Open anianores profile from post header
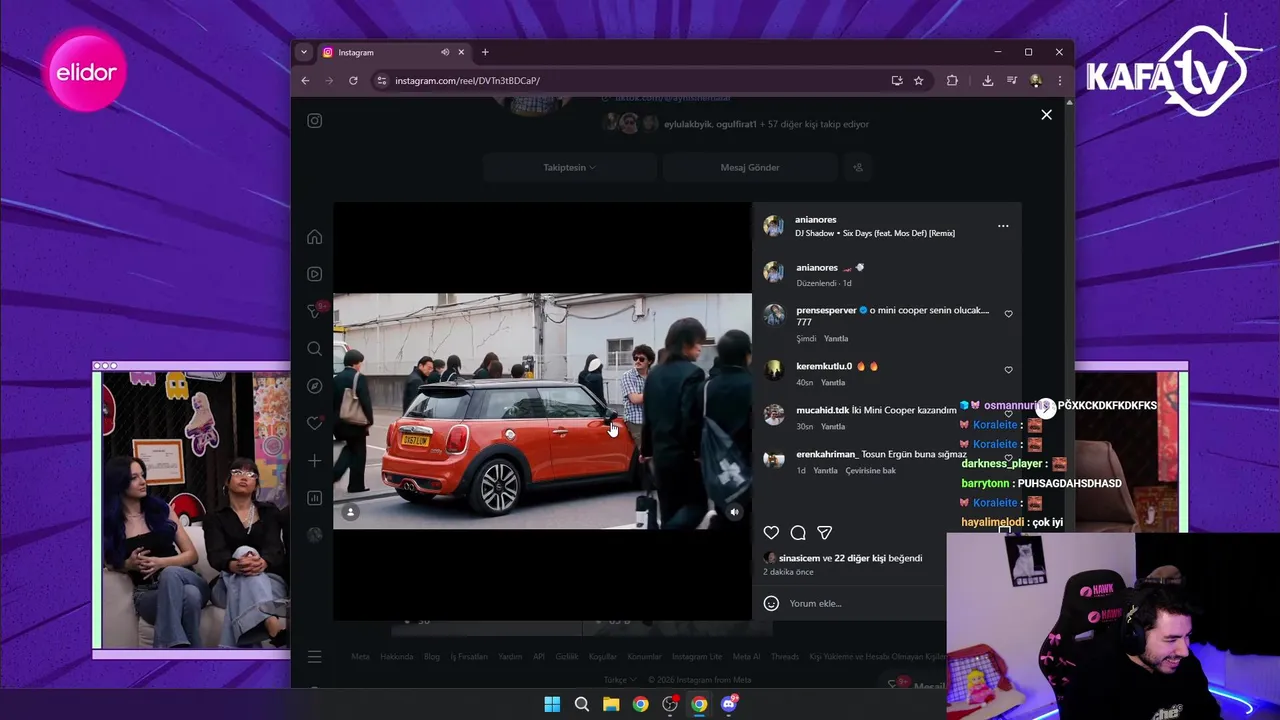Screen dimensions: 1280x720 816,219
